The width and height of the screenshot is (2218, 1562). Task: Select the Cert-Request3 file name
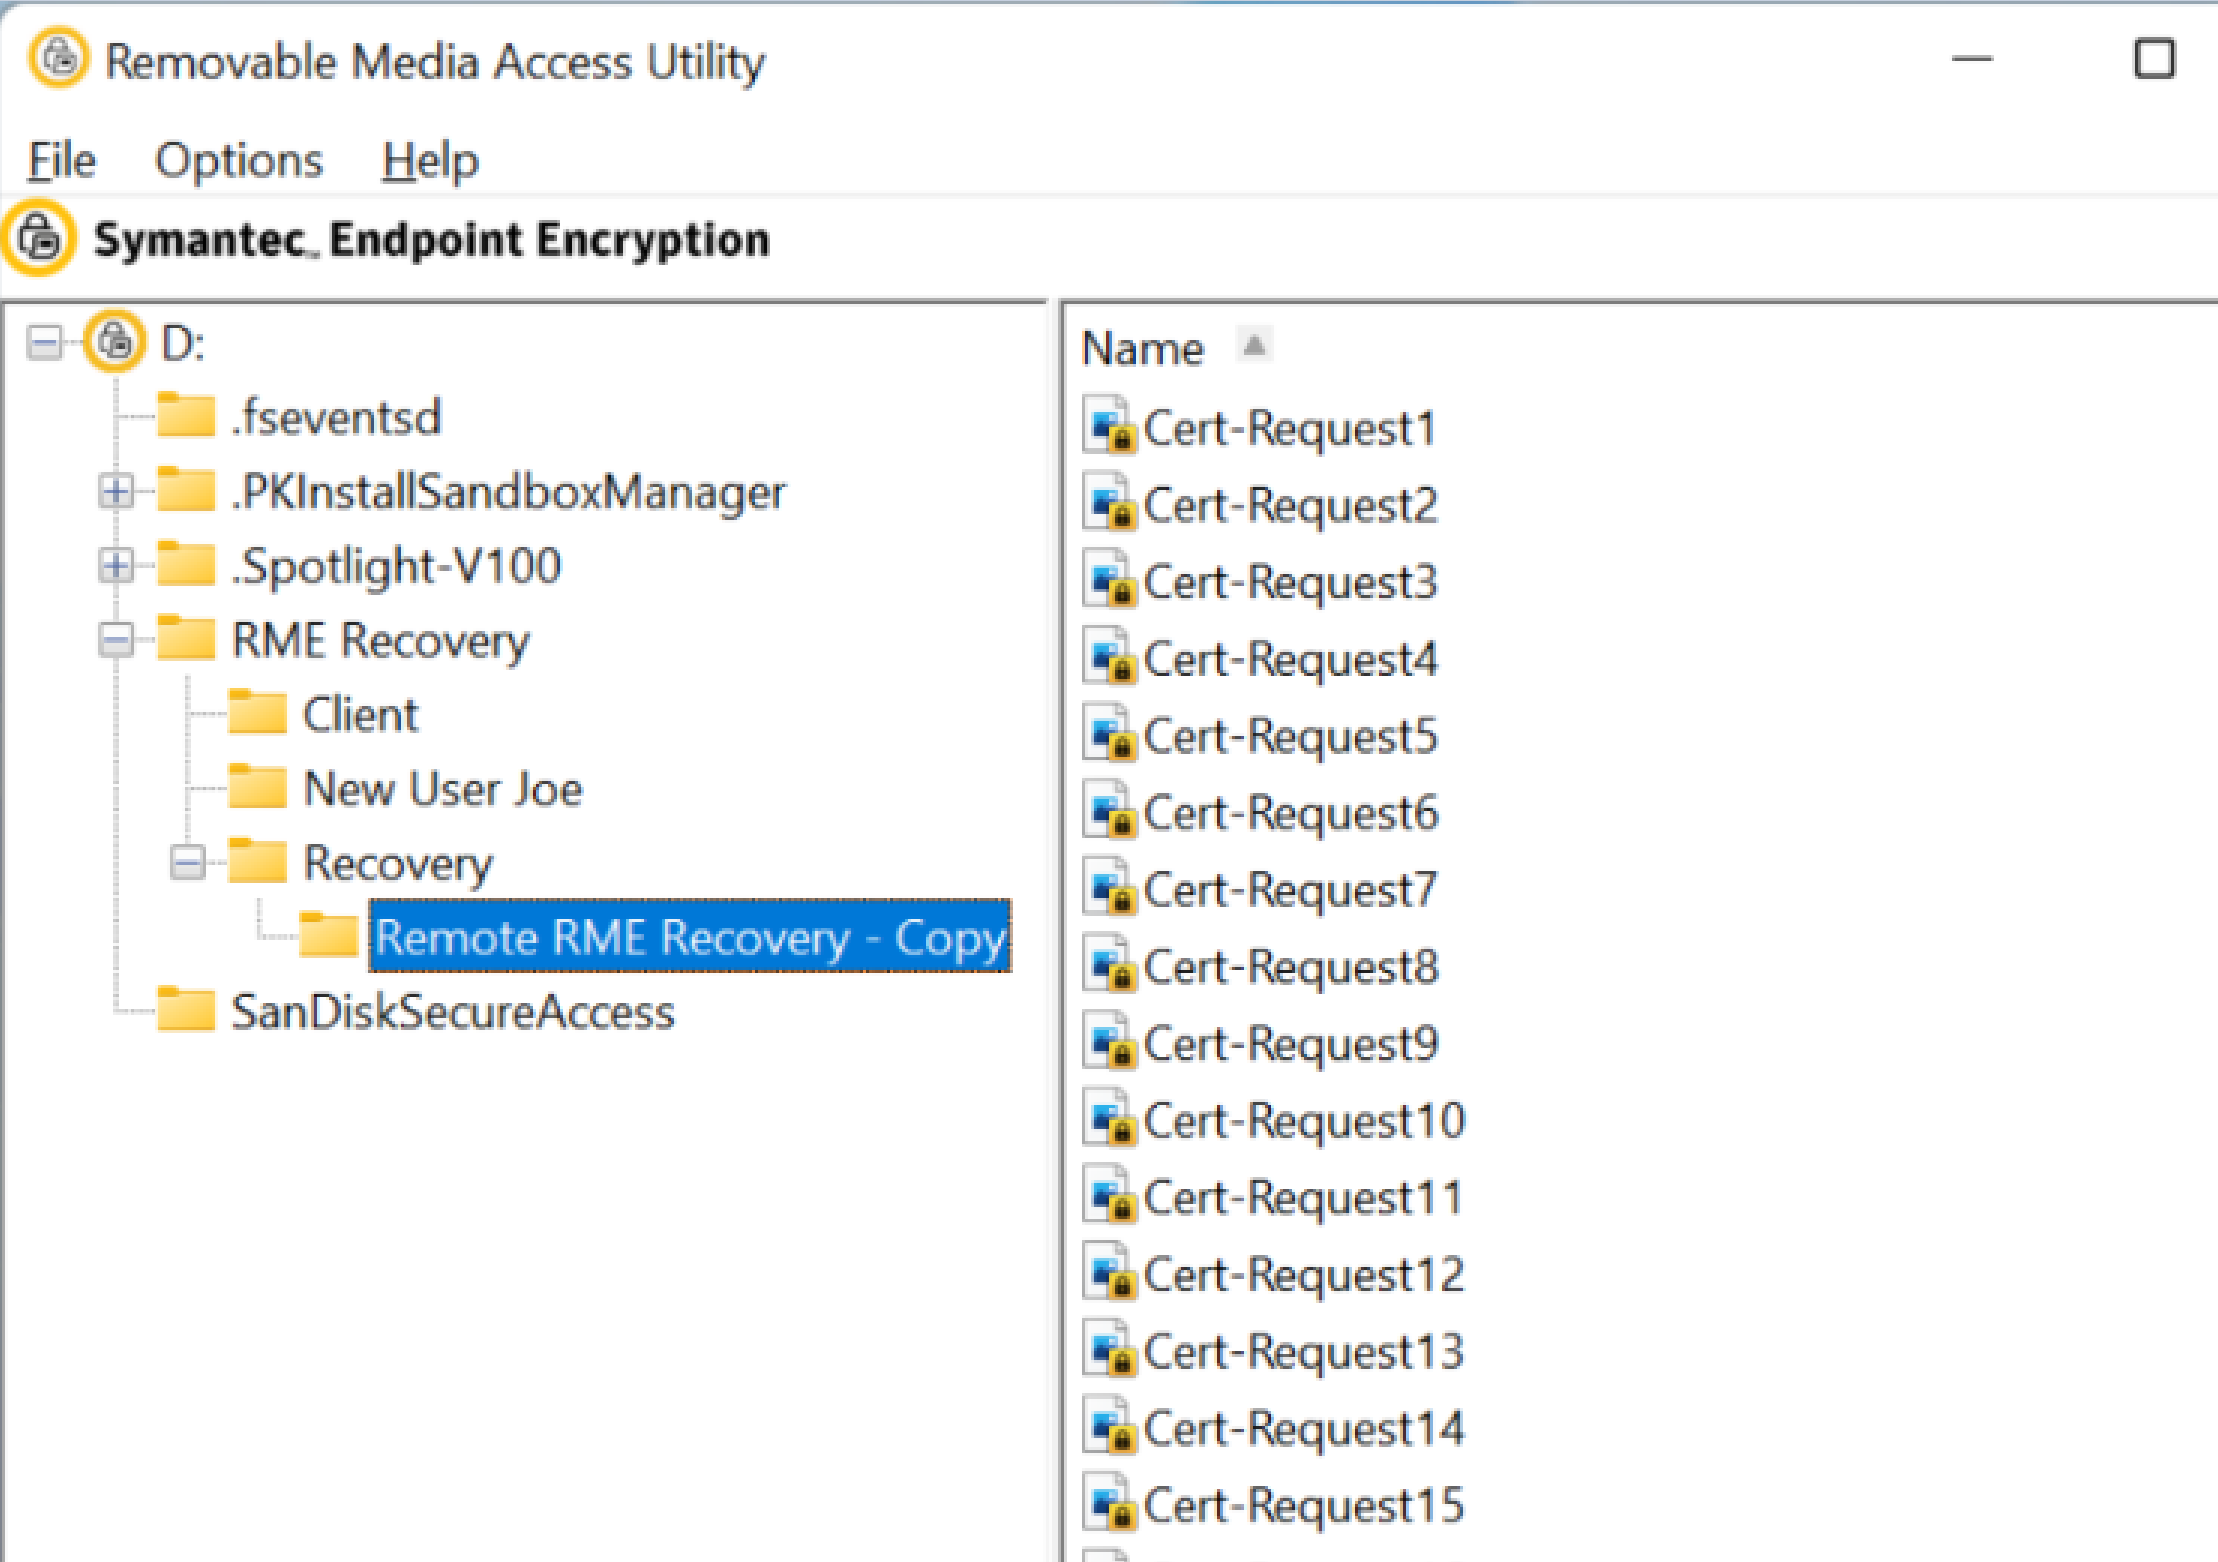1290,582
